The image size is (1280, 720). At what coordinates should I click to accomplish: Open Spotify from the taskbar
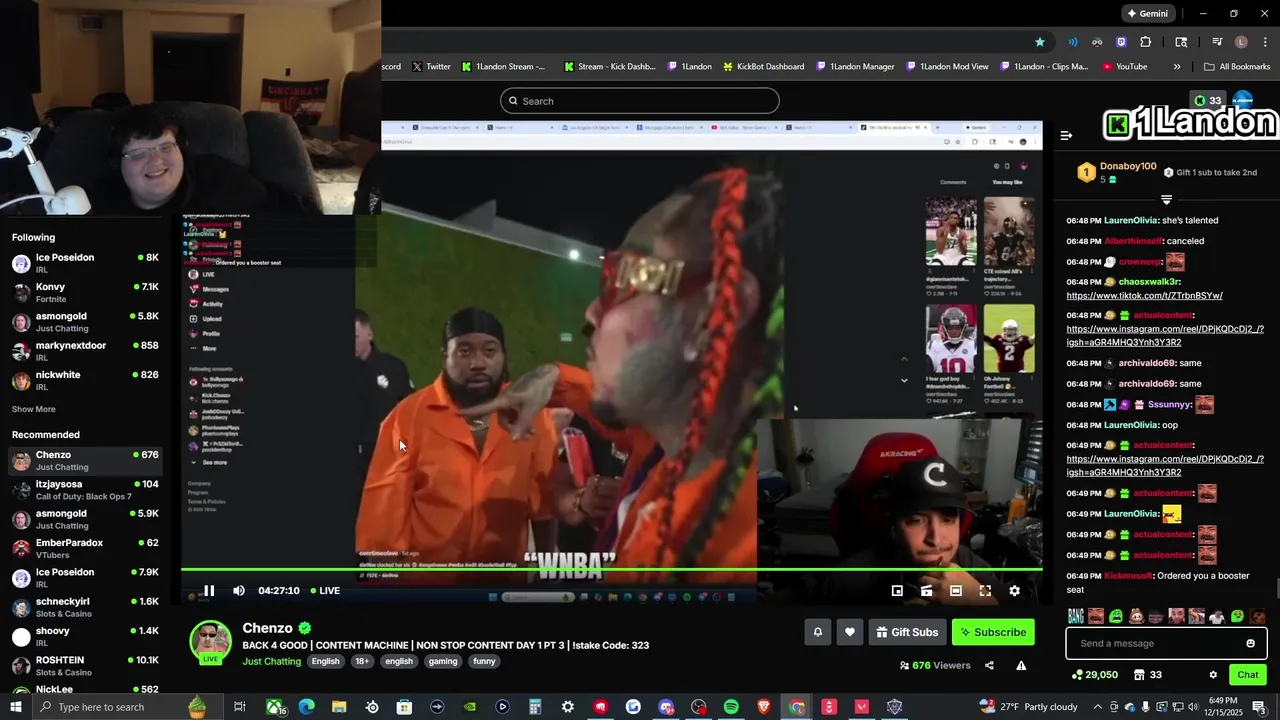tap(731, 707)
